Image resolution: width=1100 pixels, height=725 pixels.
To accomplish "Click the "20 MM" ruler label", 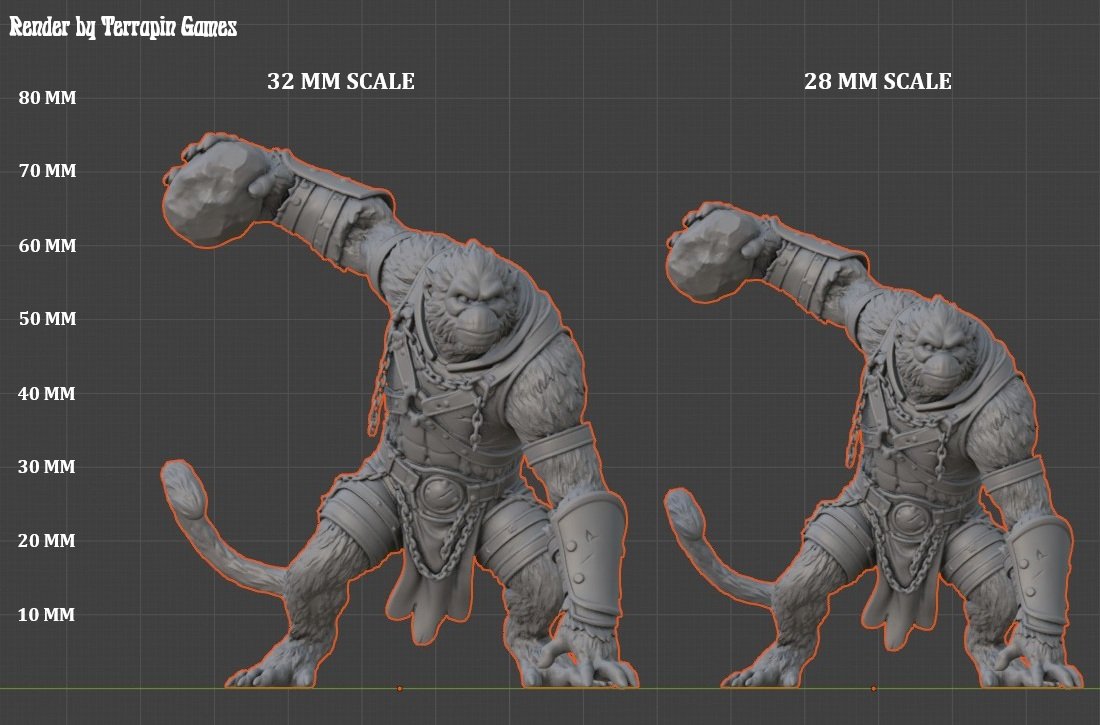I will (x=47, y=541).
